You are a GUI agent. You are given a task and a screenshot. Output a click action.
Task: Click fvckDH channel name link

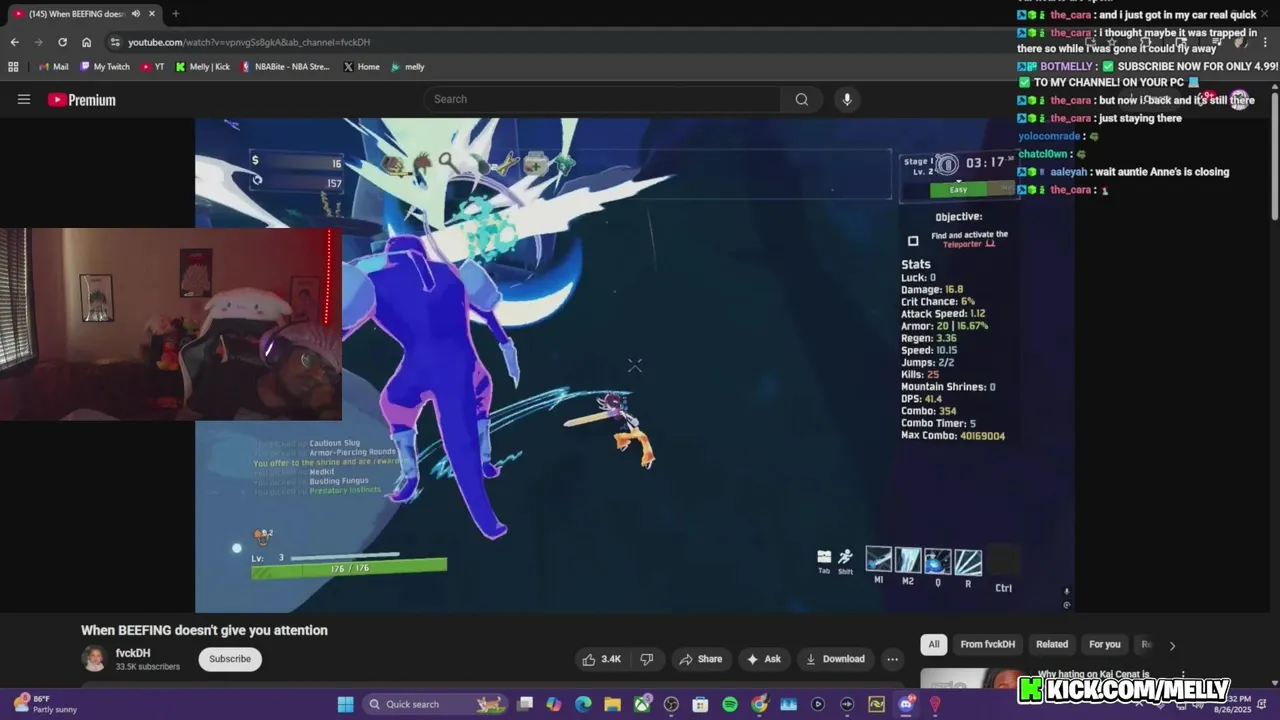(133, 653)
